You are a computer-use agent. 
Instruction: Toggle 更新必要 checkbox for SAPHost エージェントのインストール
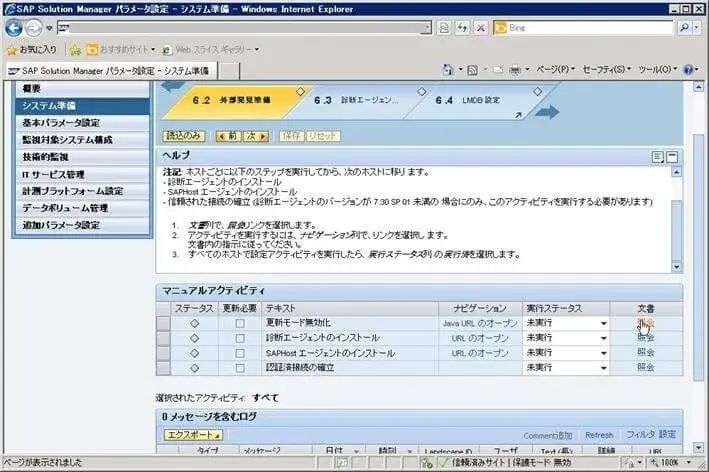[x=240, y=354]
